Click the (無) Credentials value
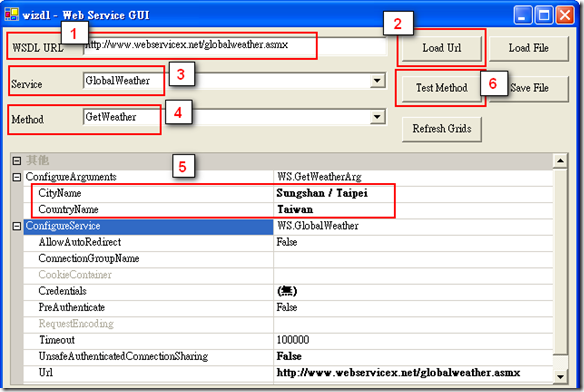The image size is (584, 392). point(287,291)
